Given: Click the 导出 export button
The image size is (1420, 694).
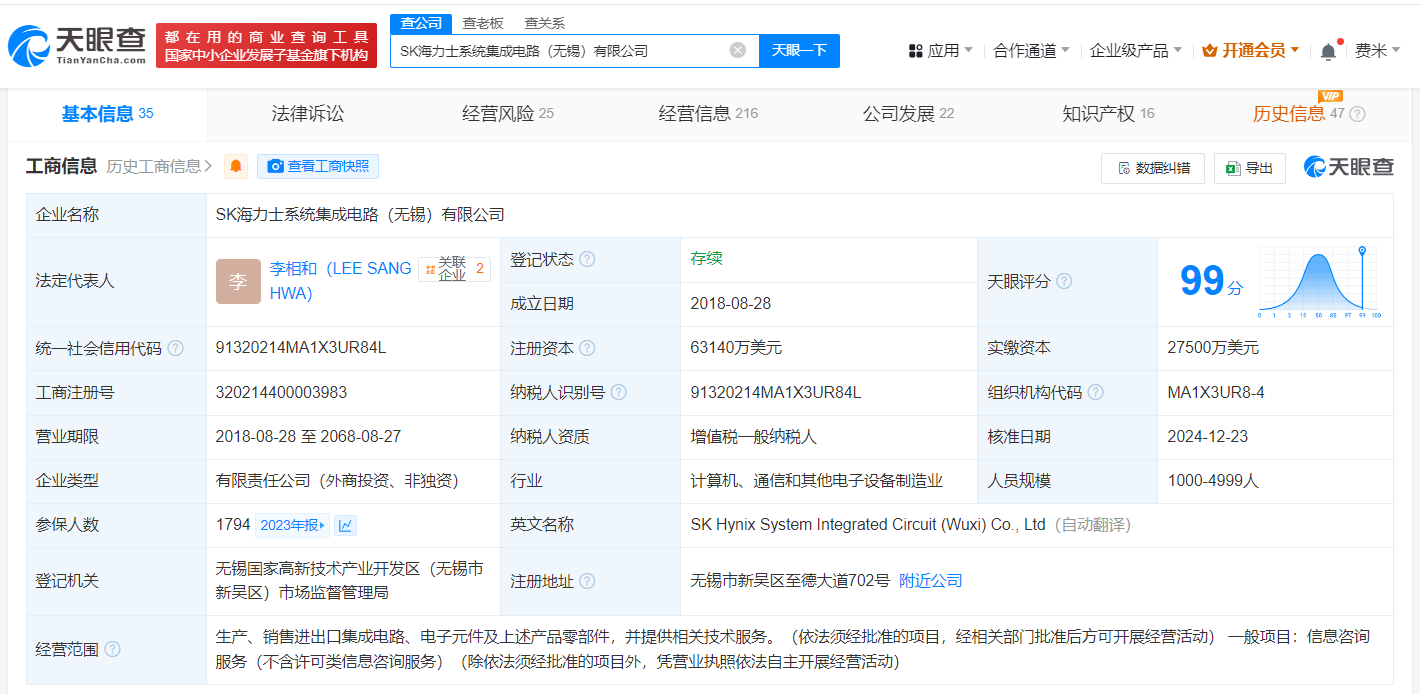Looking at the screenshot, I should click(x=1250, y=168).
